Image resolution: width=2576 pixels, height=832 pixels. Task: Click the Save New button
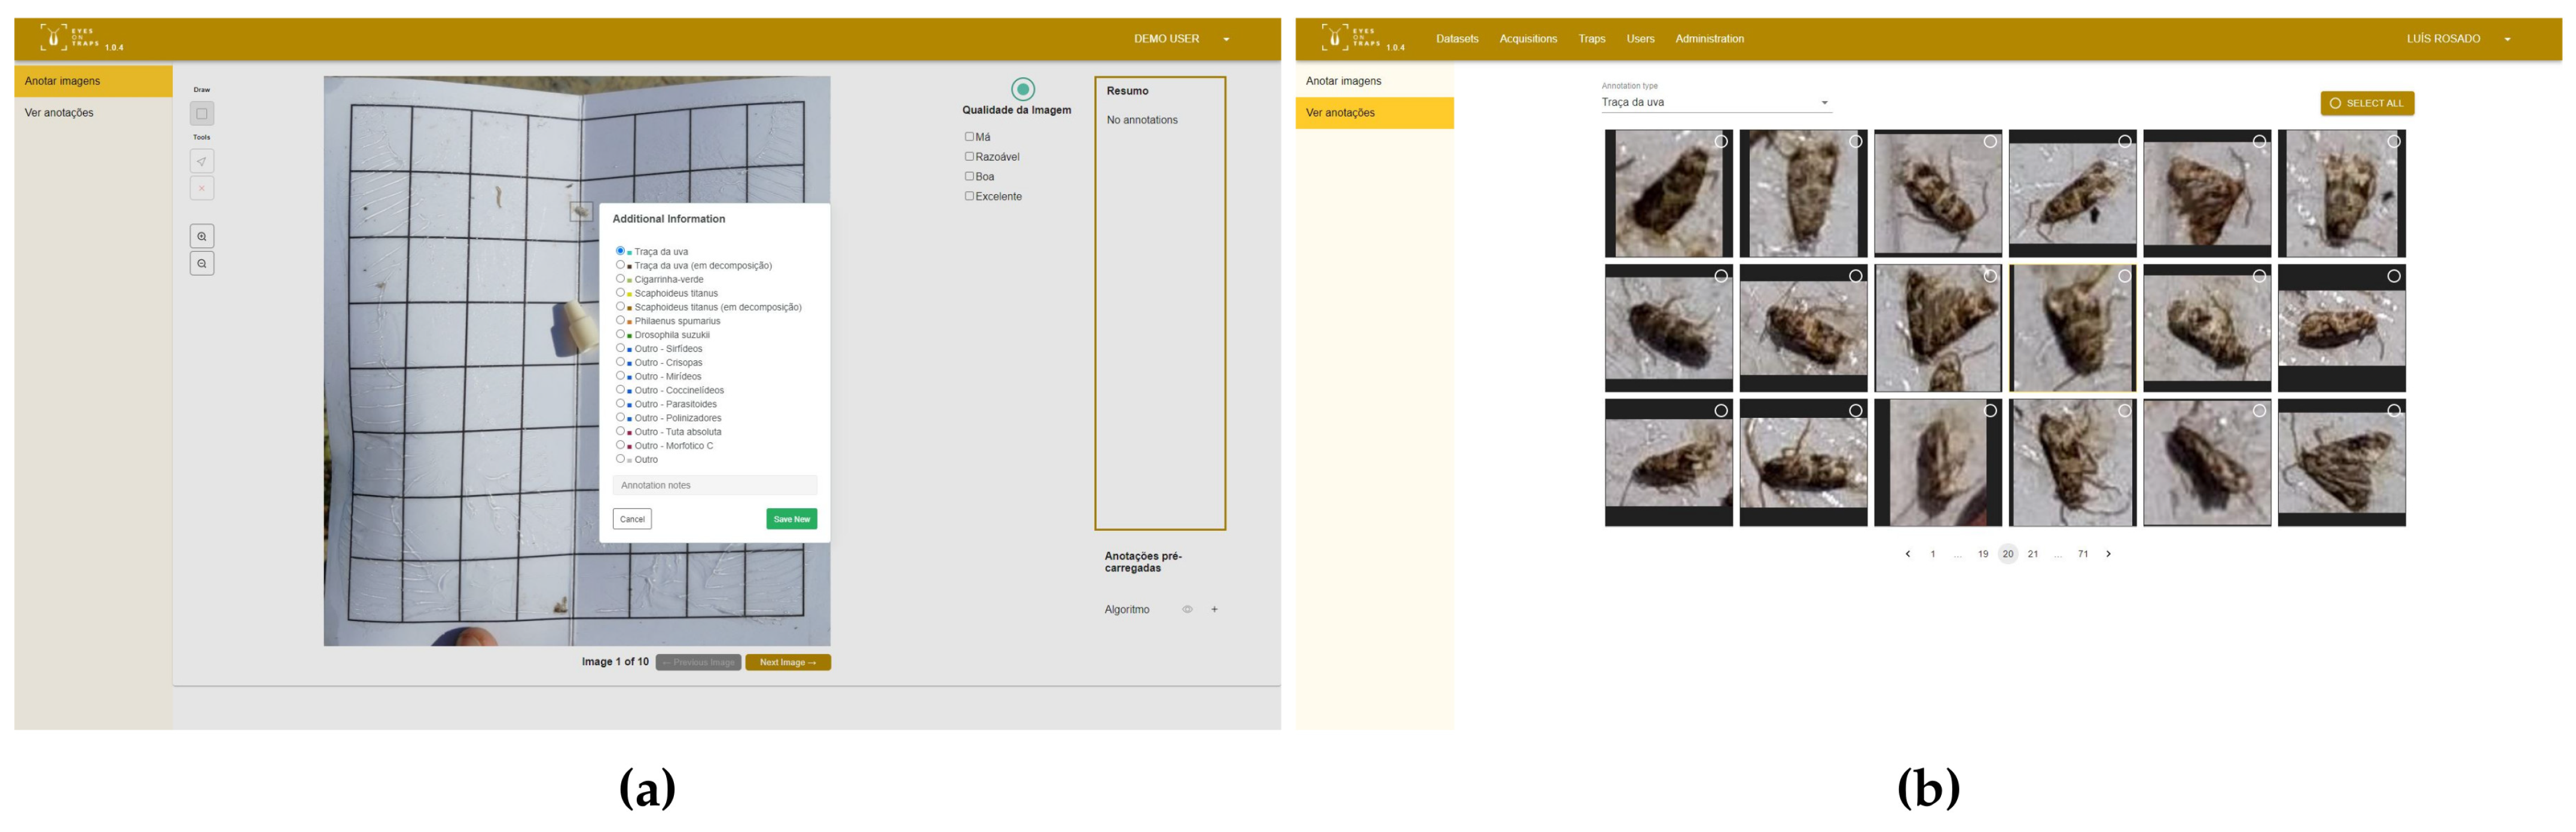pyautogui.click(x=791, y=519)
